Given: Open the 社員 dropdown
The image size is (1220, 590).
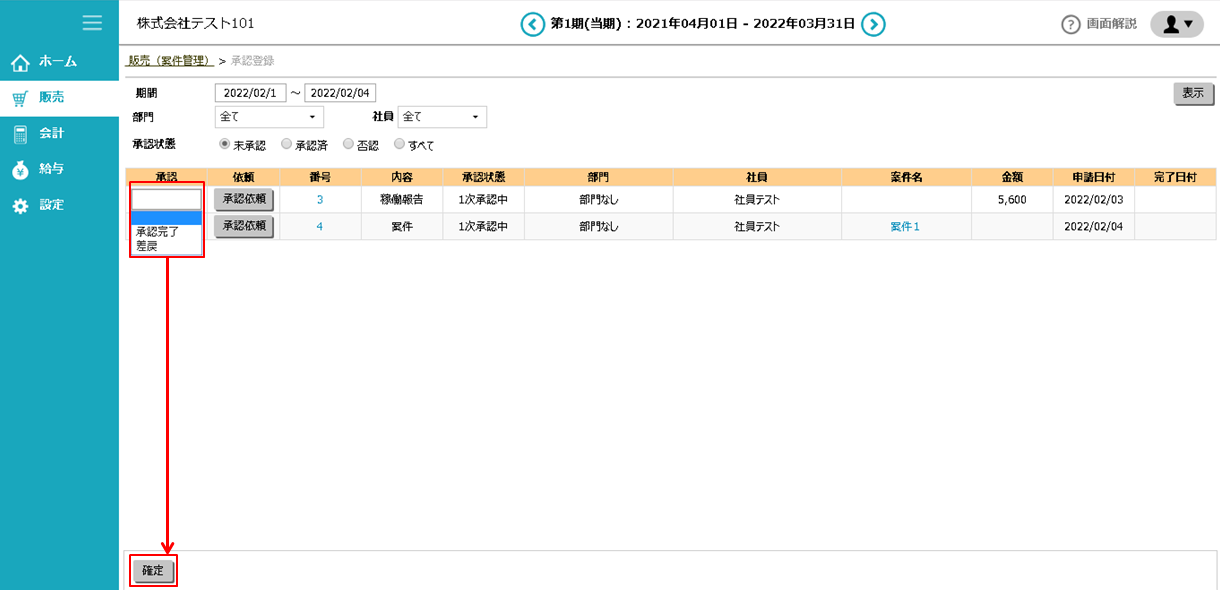Looking at the screenshot, I should (x=442, y=117).
